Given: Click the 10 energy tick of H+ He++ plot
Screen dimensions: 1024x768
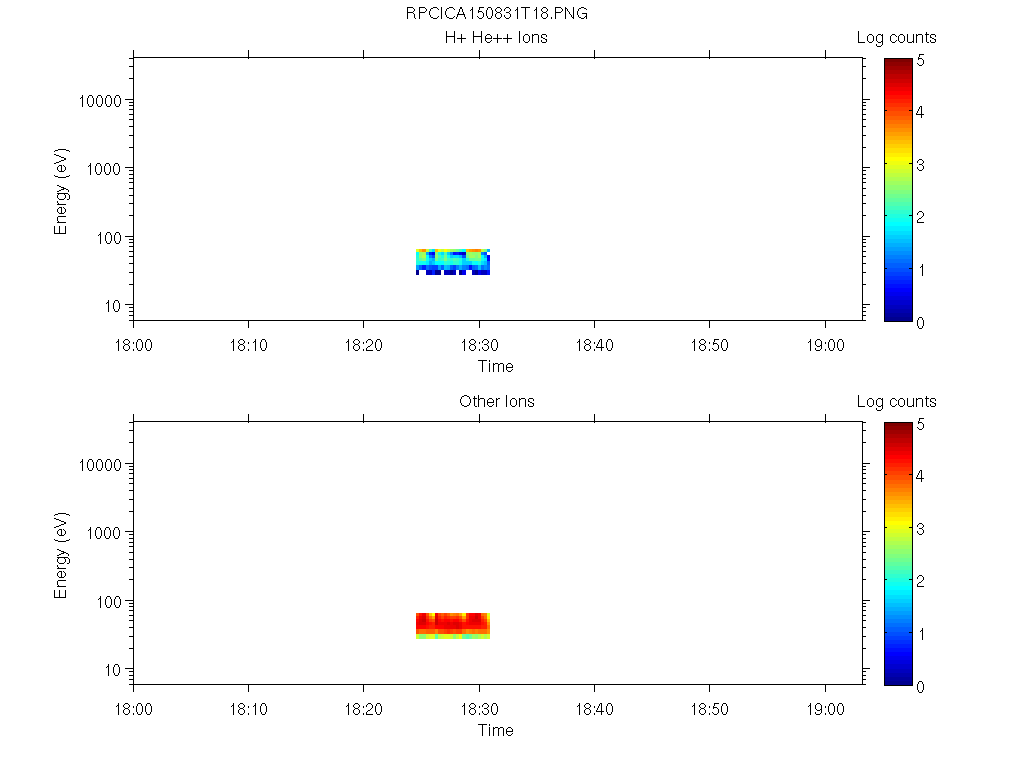Looking at the screenshot, I should point(113,306).
